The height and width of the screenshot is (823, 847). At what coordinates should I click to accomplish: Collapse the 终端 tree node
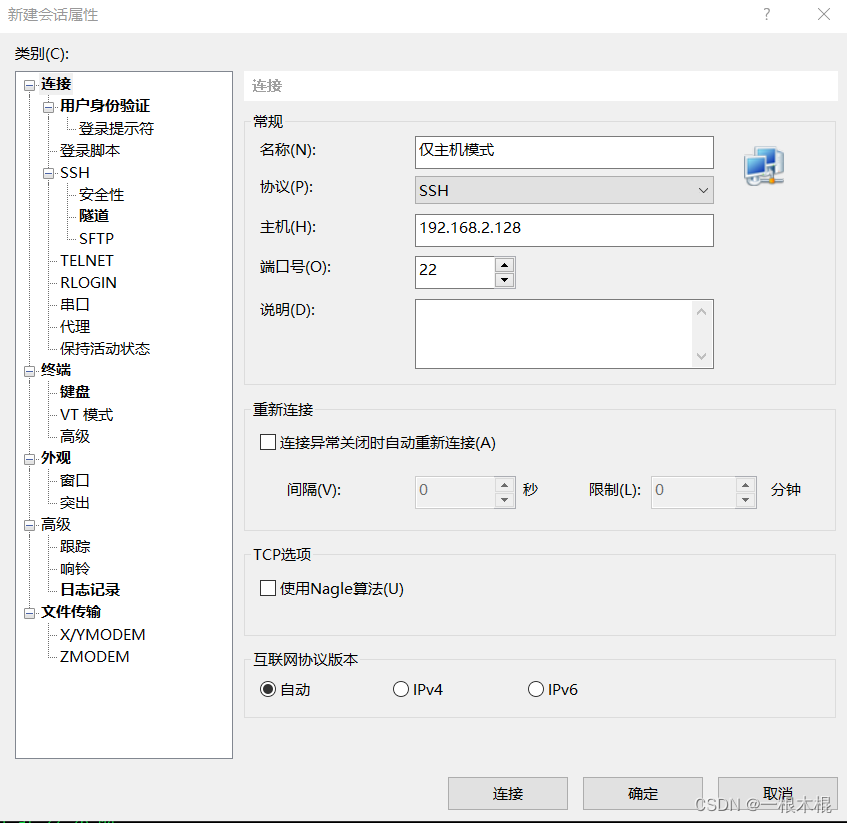click(29, 371)
